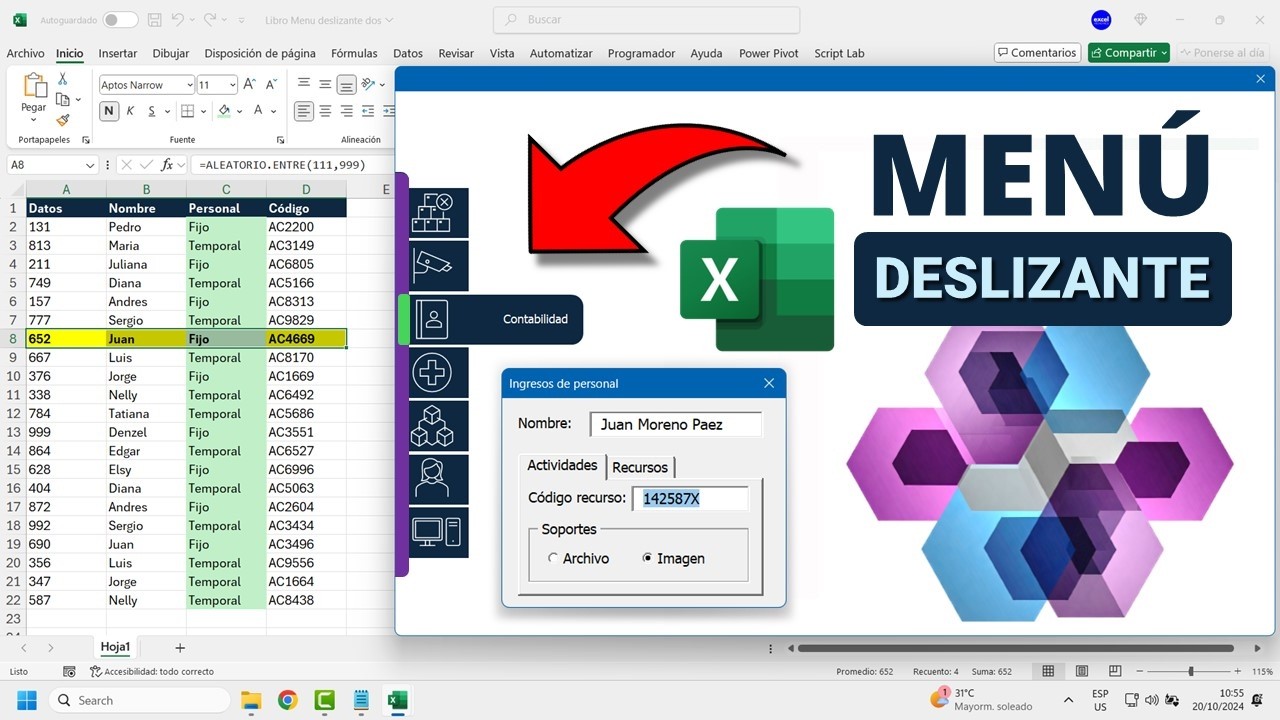This screenshot has height=720, width=1280.
Task: Click the Nombre input field
Action: pyautogui.click(x=676, y=424)
